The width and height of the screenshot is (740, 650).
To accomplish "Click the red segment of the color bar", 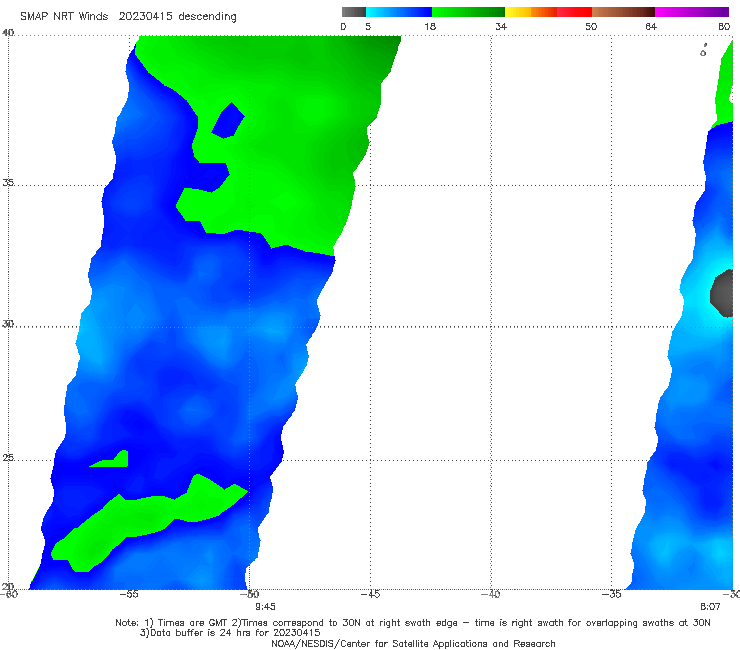I will pos(574,12).
